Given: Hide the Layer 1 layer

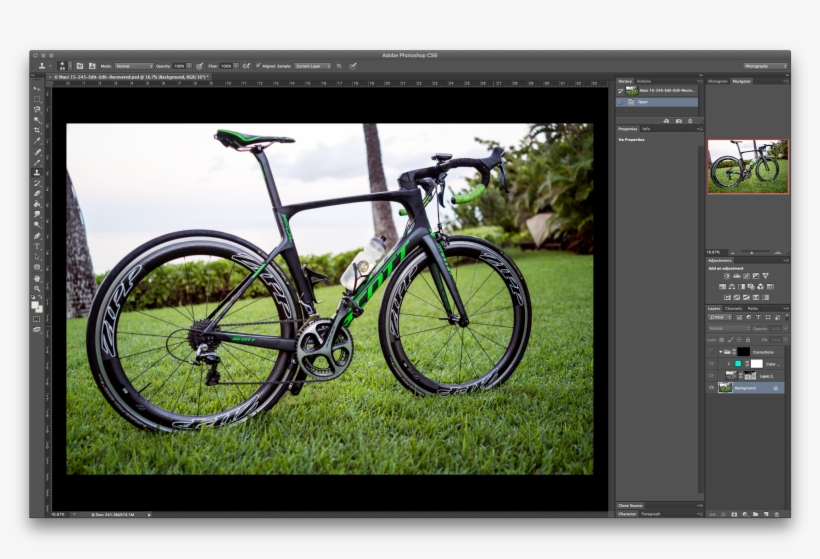Looking at the screenshot, I should (711, 376).
